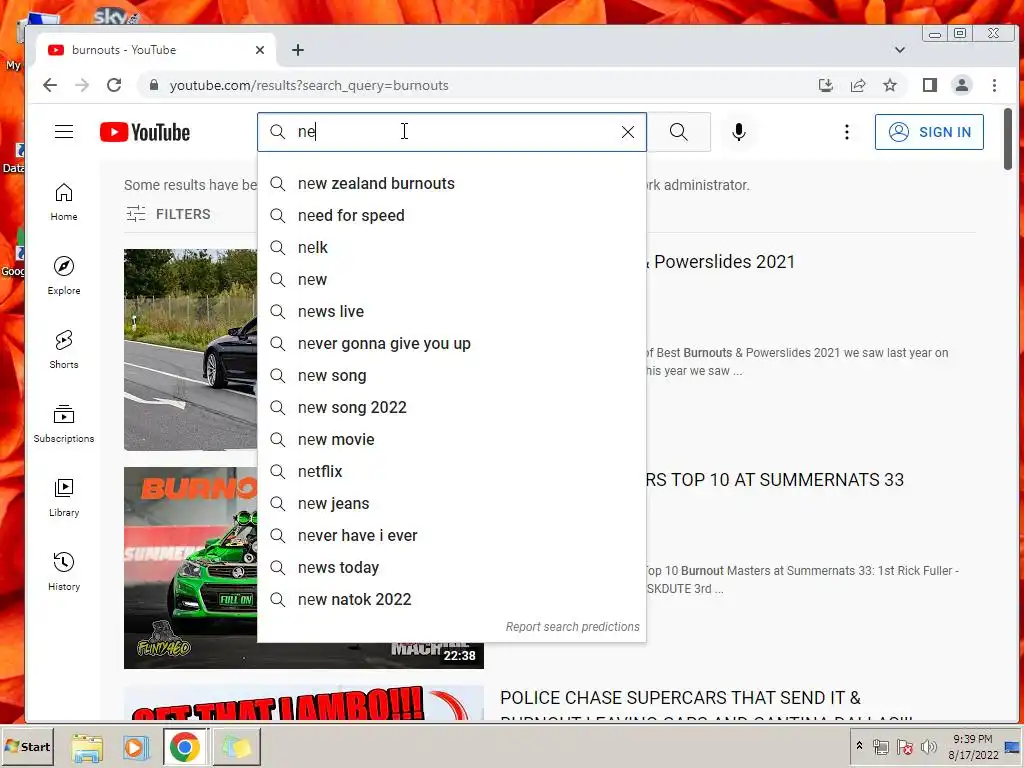Click the Chrome taskbar icon
Viewport: 1024px width, 768px height.
tap(185, 748)
